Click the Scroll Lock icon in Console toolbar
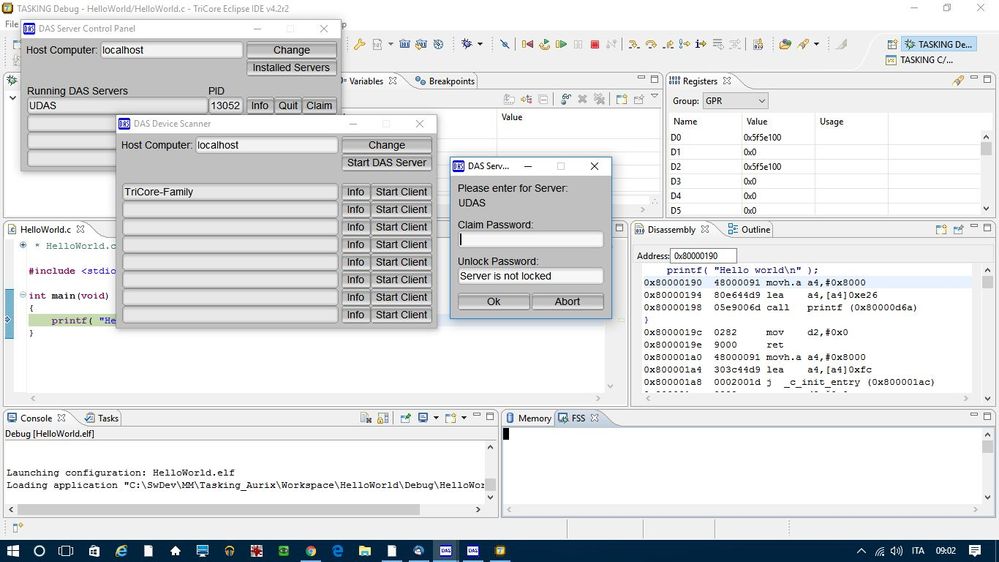The width and height of the screenshot is (999, 562). [383, 418]
